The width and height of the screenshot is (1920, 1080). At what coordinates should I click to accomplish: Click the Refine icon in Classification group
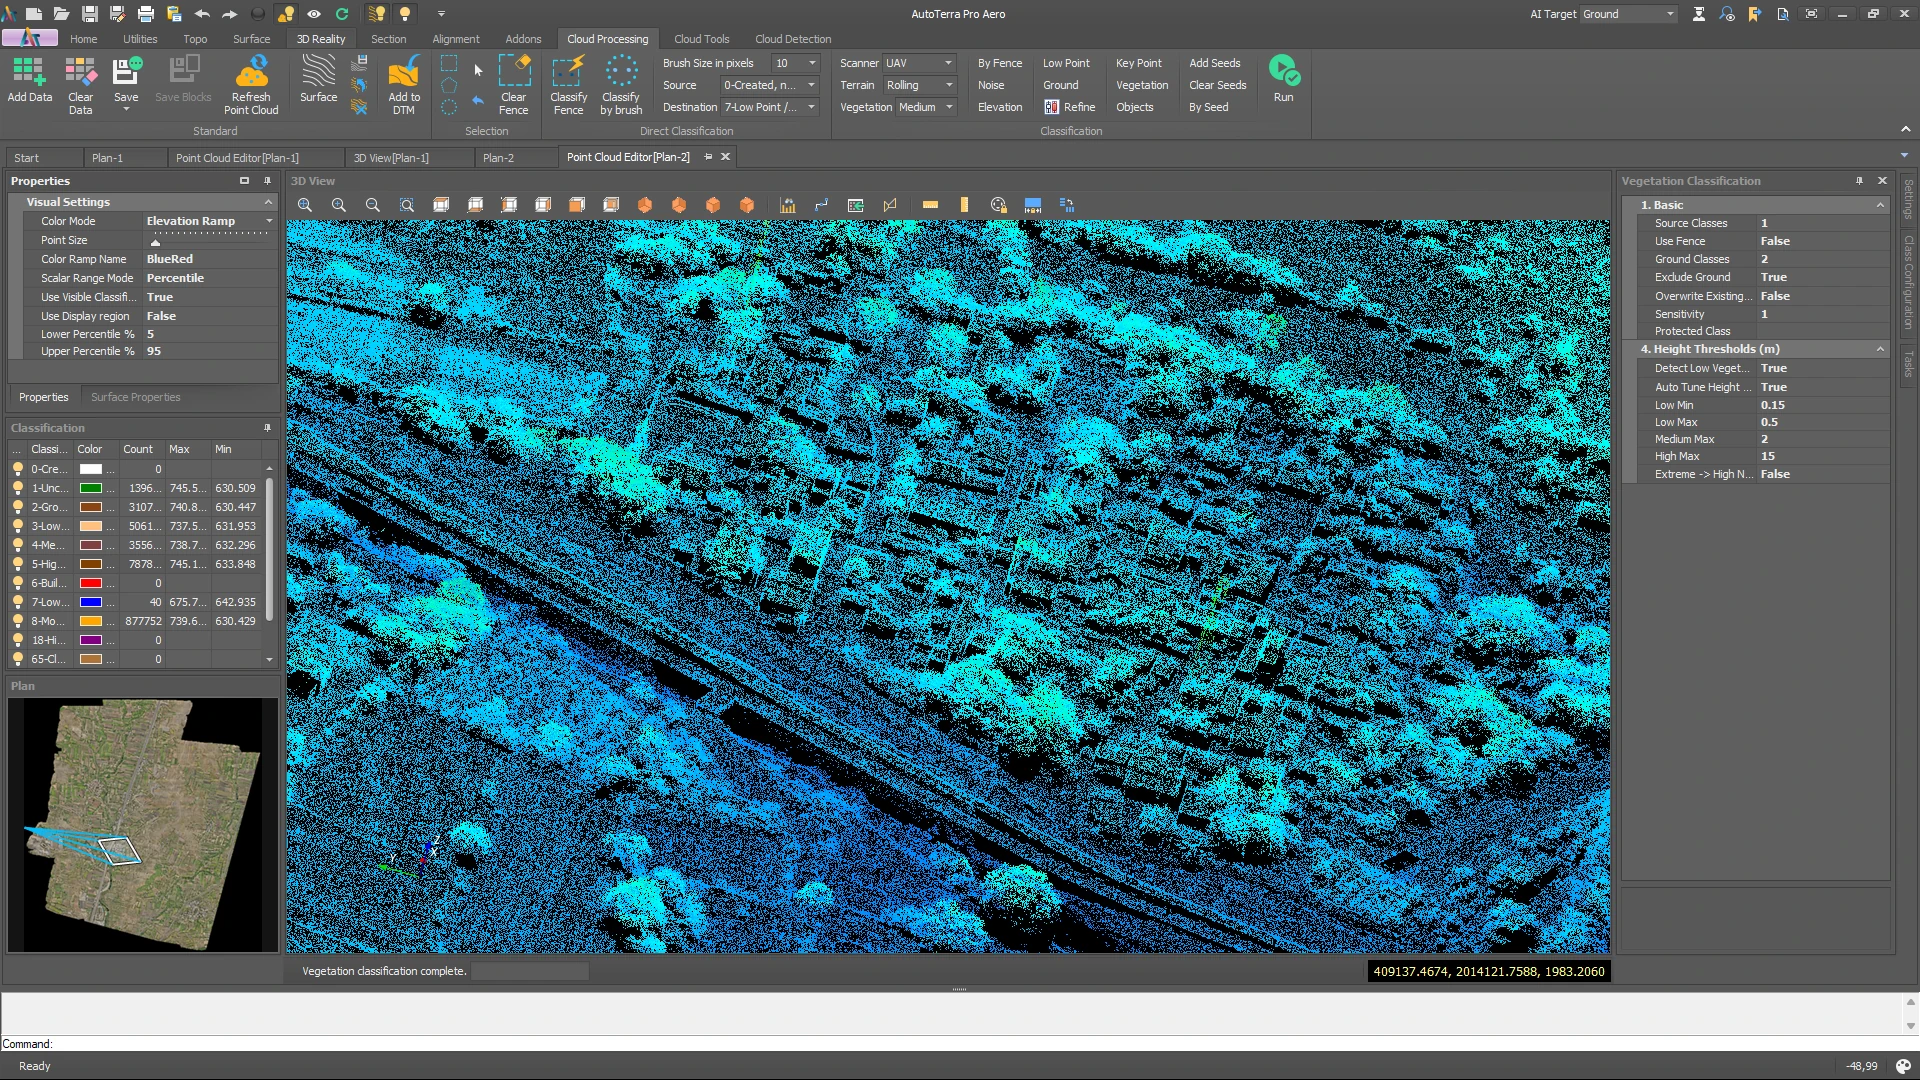pos(1069,107)
